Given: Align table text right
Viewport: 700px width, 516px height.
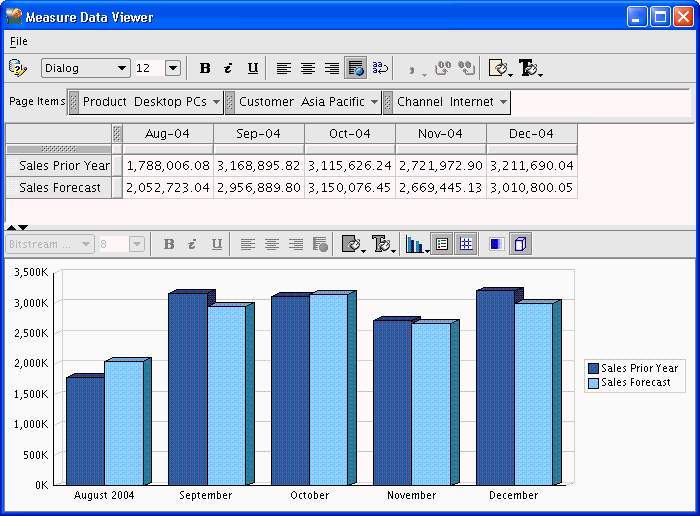Looking at the screenshot, I should [x=332, y=68].
